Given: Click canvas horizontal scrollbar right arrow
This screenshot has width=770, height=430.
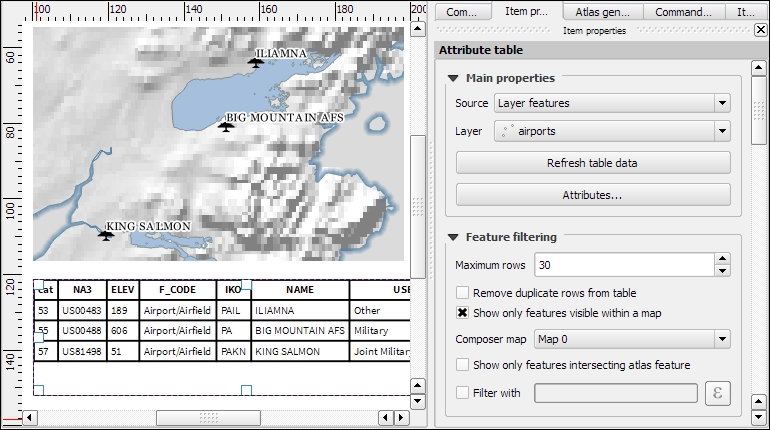Looking at the screenshot, I should click(401, 418).
